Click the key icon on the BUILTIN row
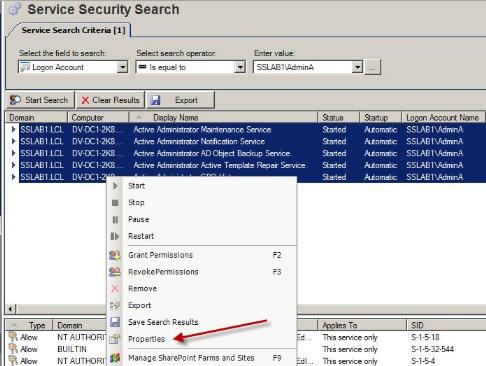The height and width of the screenshot is (366, 486). (13, 349)
